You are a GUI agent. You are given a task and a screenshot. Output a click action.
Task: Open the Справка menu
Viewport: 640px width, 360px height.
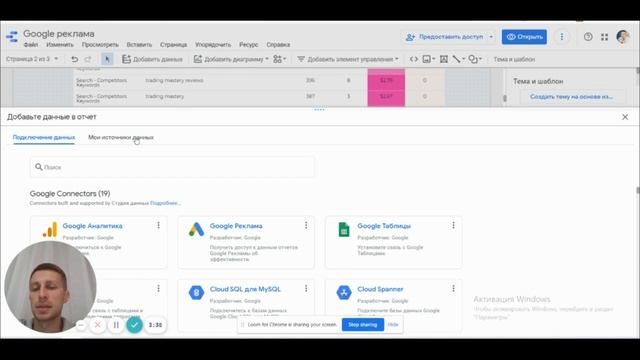coord(278,44)
